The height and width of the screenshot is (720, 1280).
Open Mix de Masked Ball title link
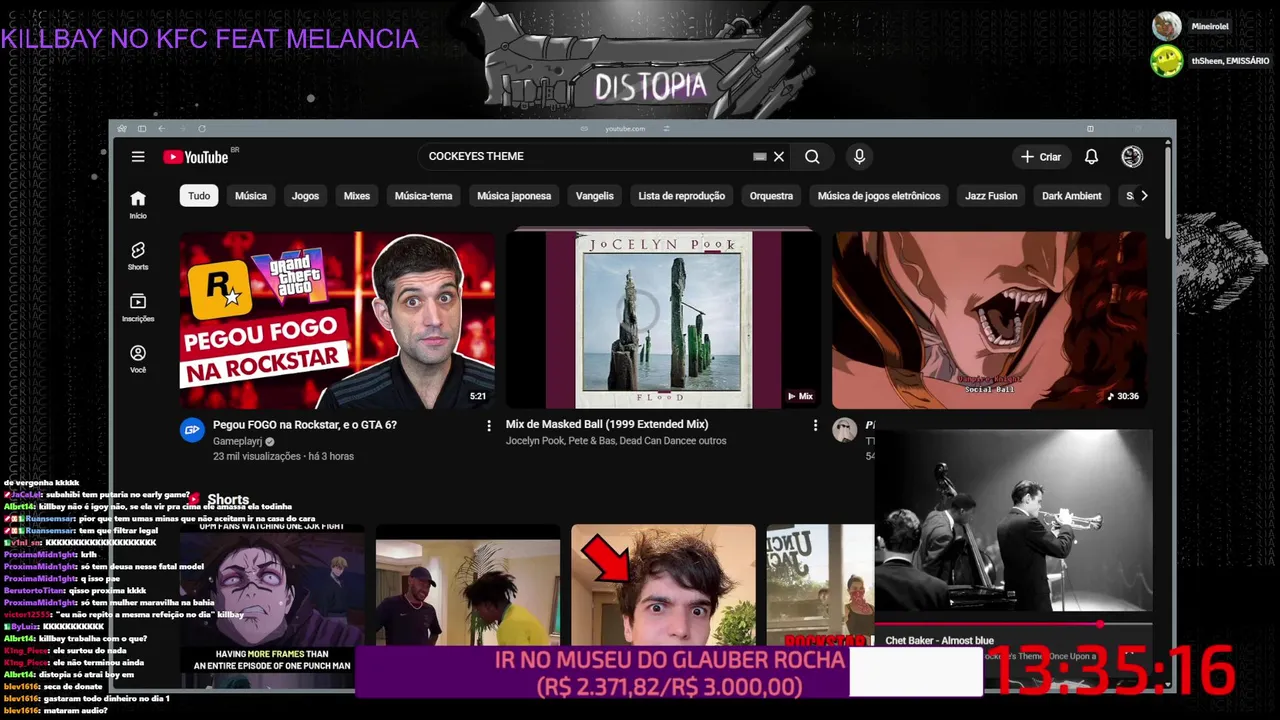point(607,425)
